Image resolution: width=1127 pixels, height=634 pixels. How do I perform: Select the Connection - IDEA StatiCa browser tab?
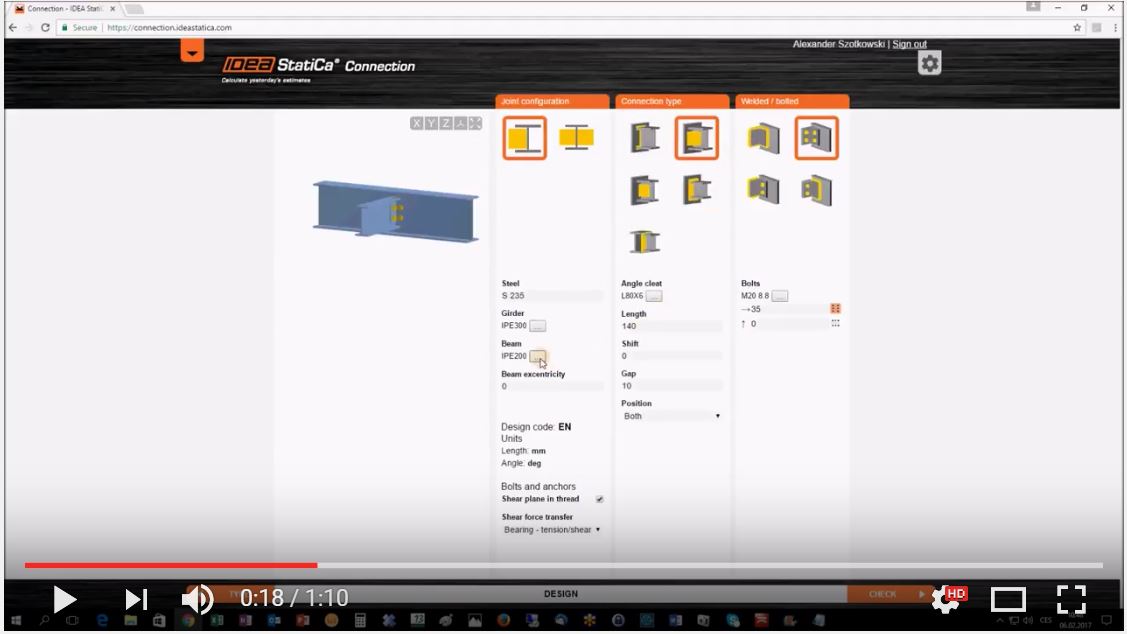point(65,9)
